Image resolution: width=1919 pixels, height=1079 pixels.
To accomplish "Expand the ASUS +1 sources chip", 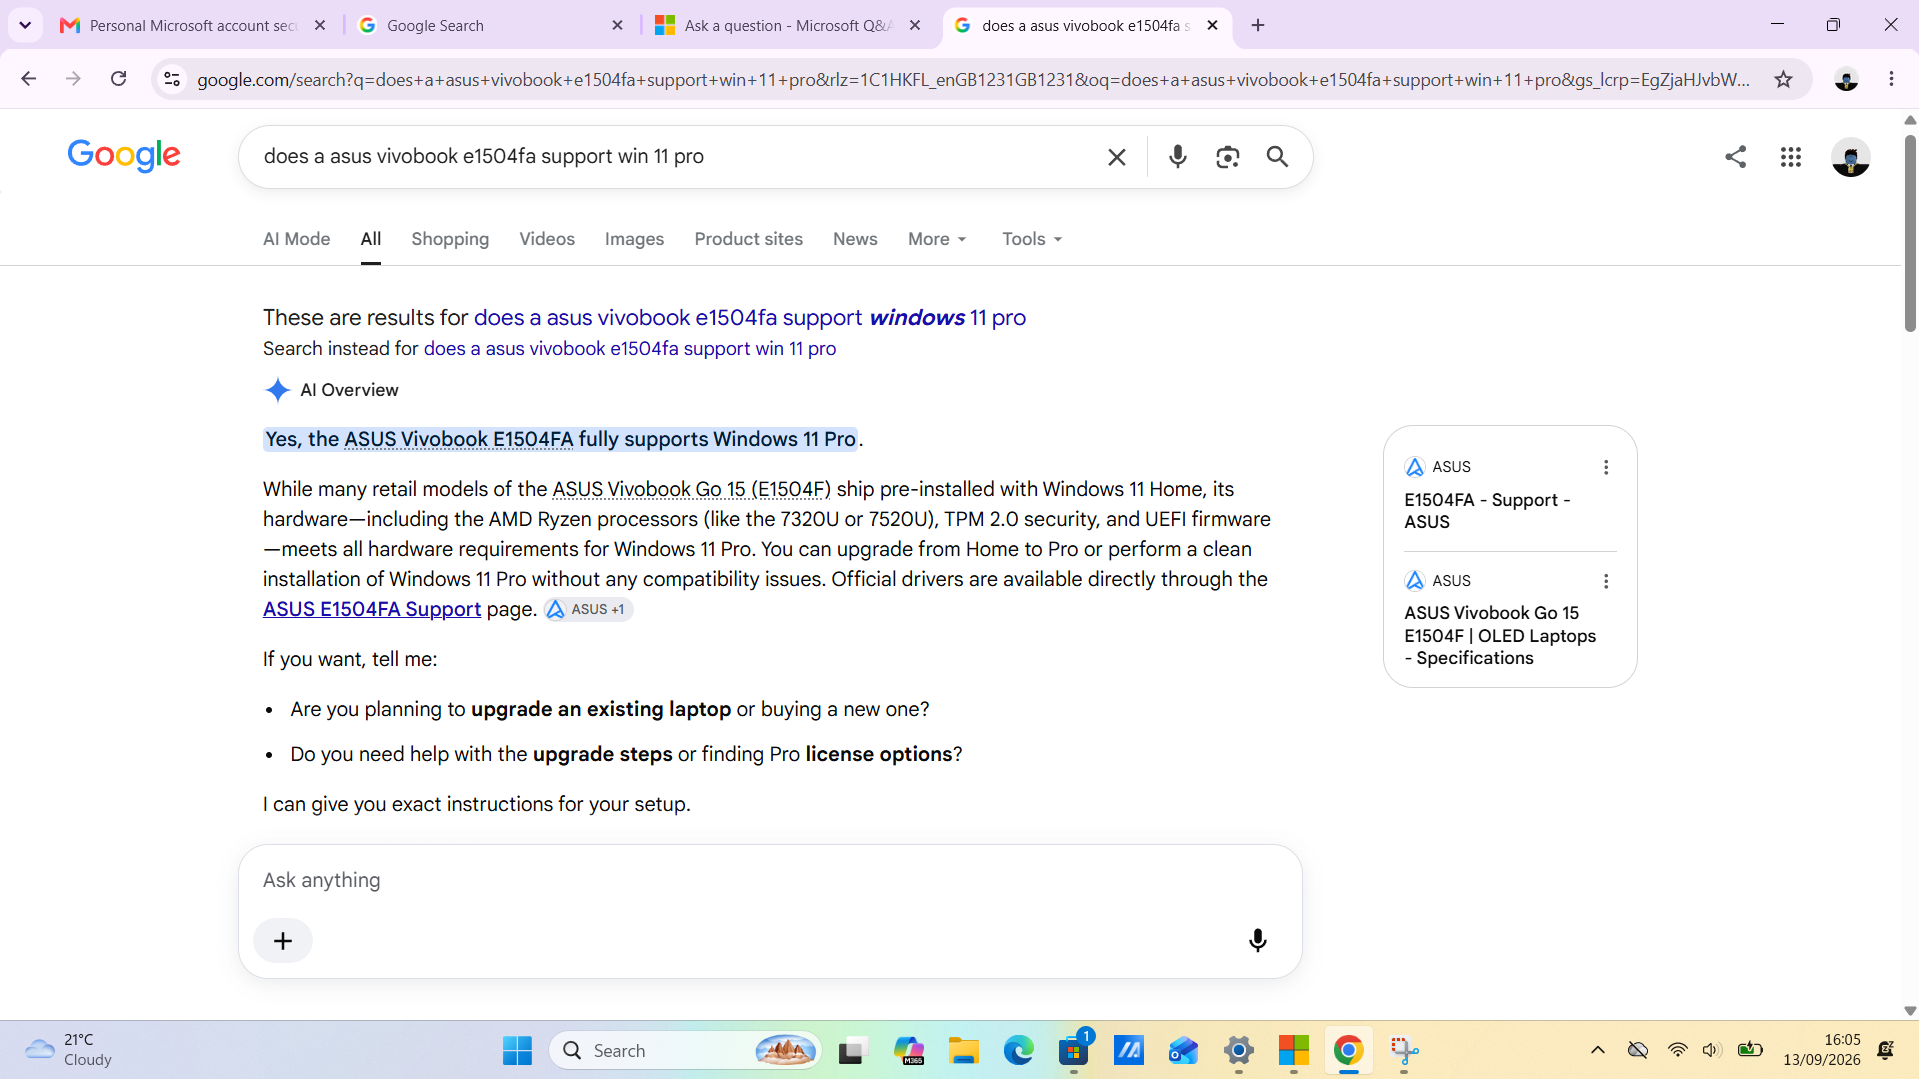I will [588, 609].
